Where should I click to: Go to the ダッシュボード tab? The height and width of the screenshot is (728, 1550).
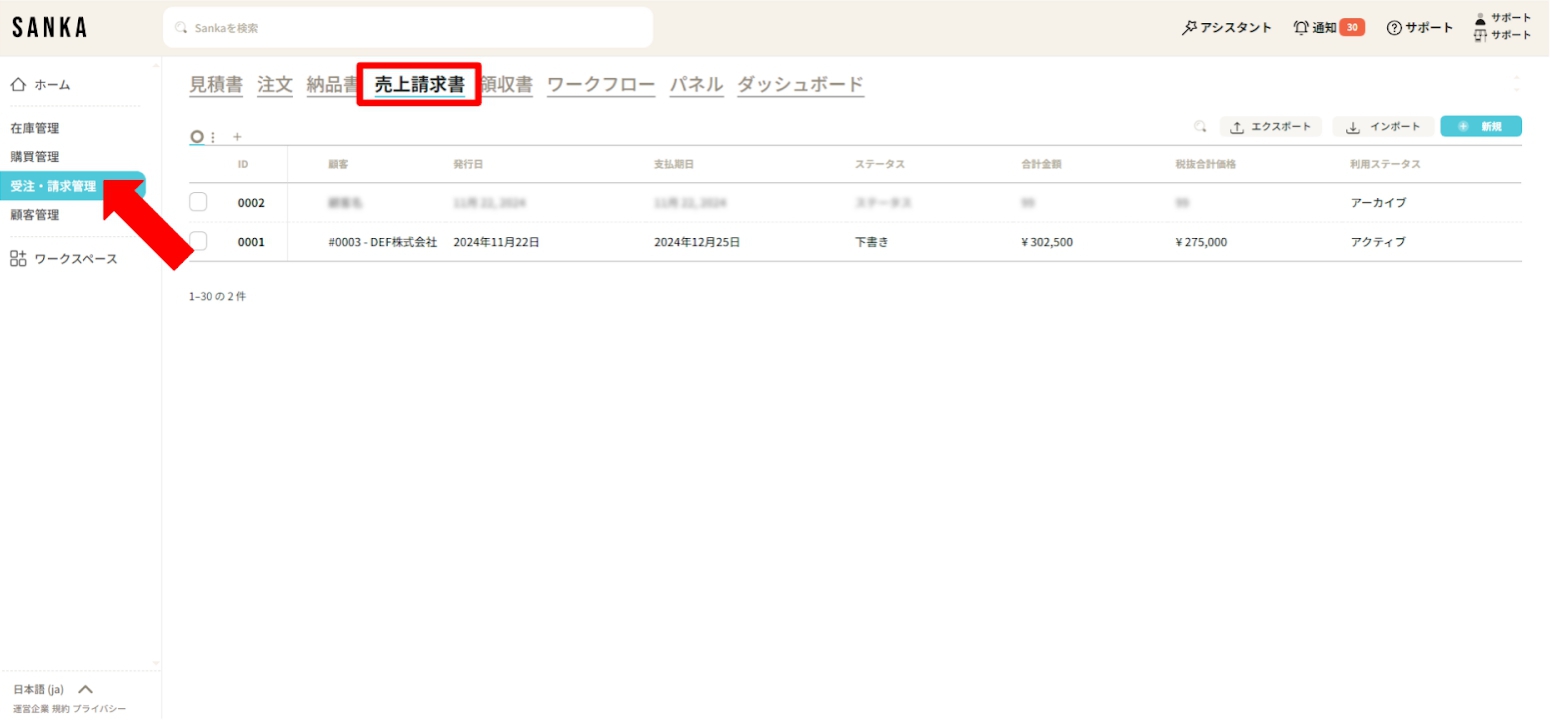click(x=800, y=85)
